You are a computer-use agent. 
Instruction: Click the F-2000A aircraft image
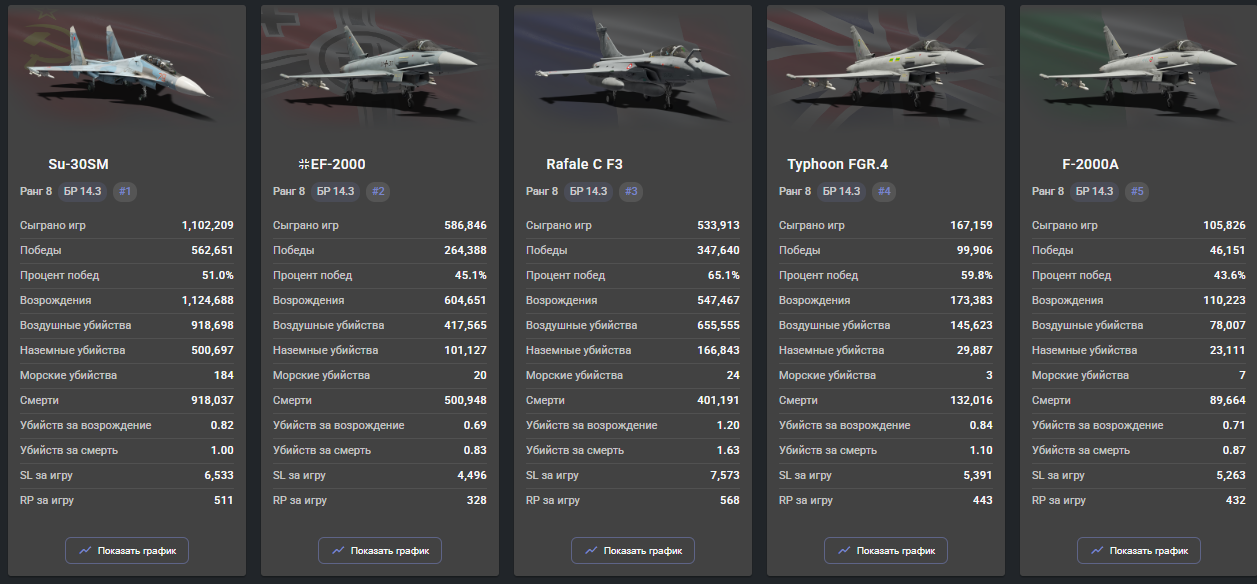coord(1137,72)
